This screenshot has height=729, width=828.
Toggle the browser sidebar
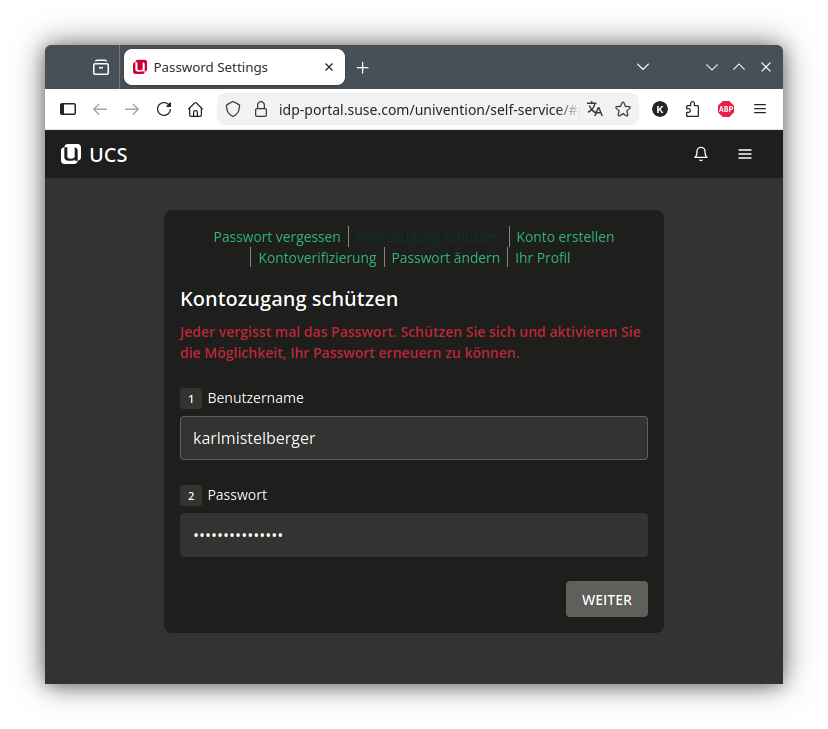click(x=68, y=109)
